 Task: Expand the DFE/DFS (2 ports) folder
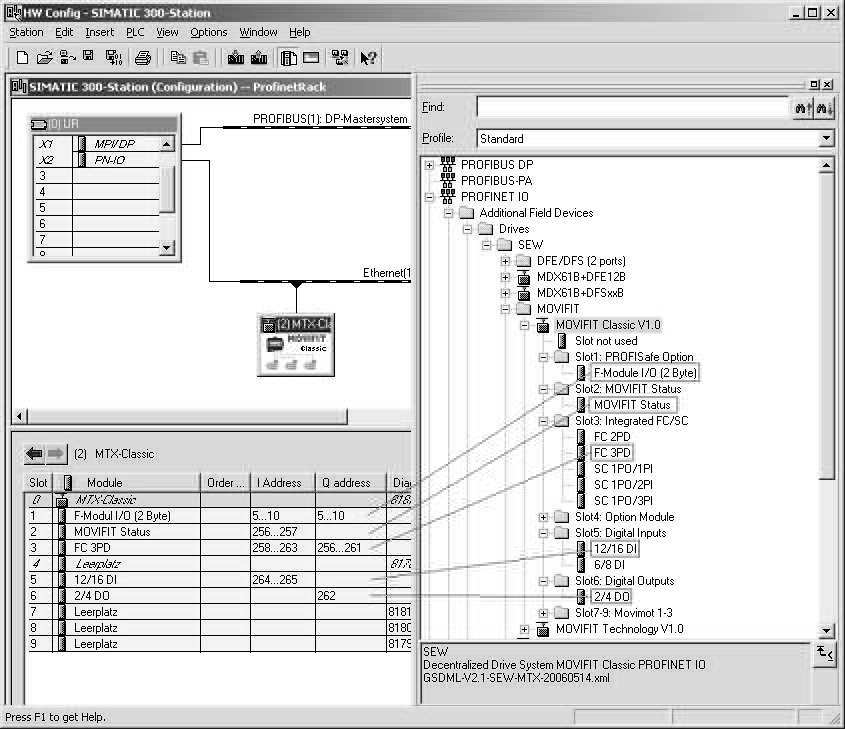pyautogui.click(x=505, y=261)
